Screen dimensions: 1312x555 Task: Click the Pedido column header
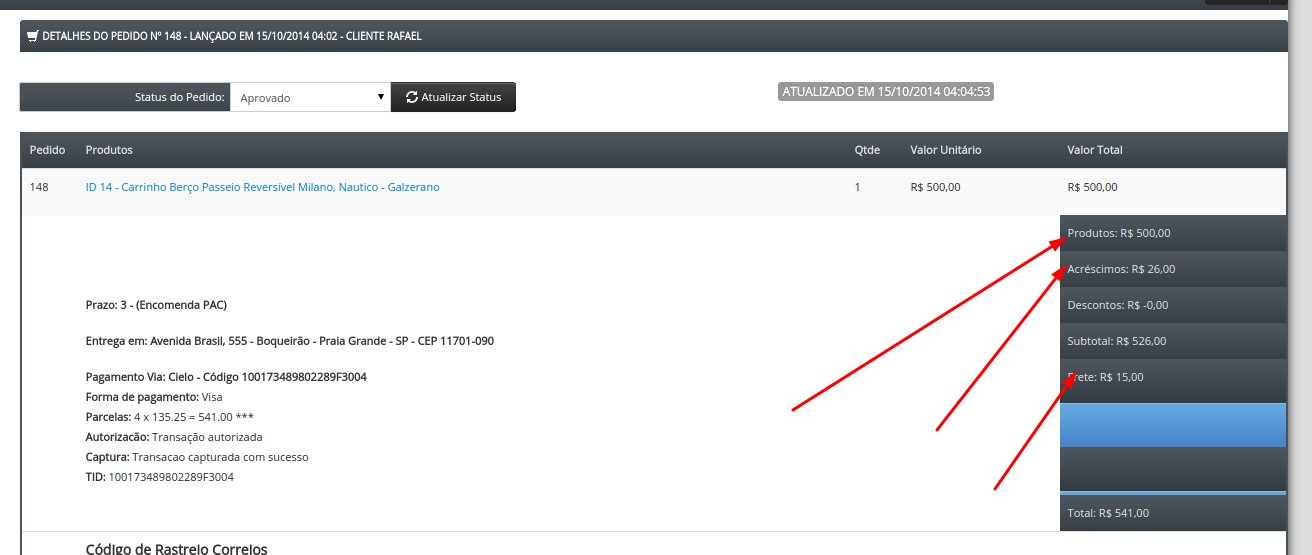(48, 150)
